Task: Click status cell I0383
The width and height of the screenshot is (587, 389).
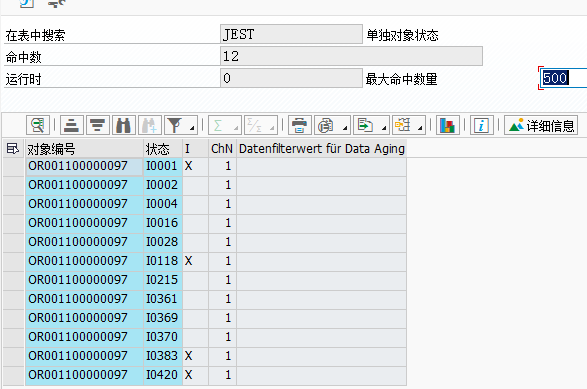Action: click(163, 356)
